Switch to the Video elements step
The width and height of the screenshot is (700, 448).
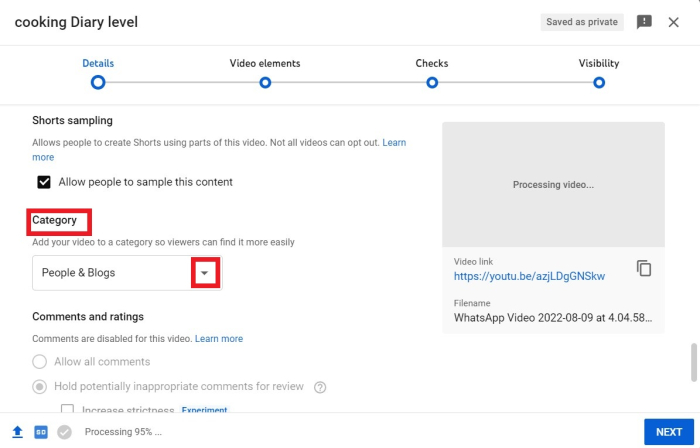[265, 83]
